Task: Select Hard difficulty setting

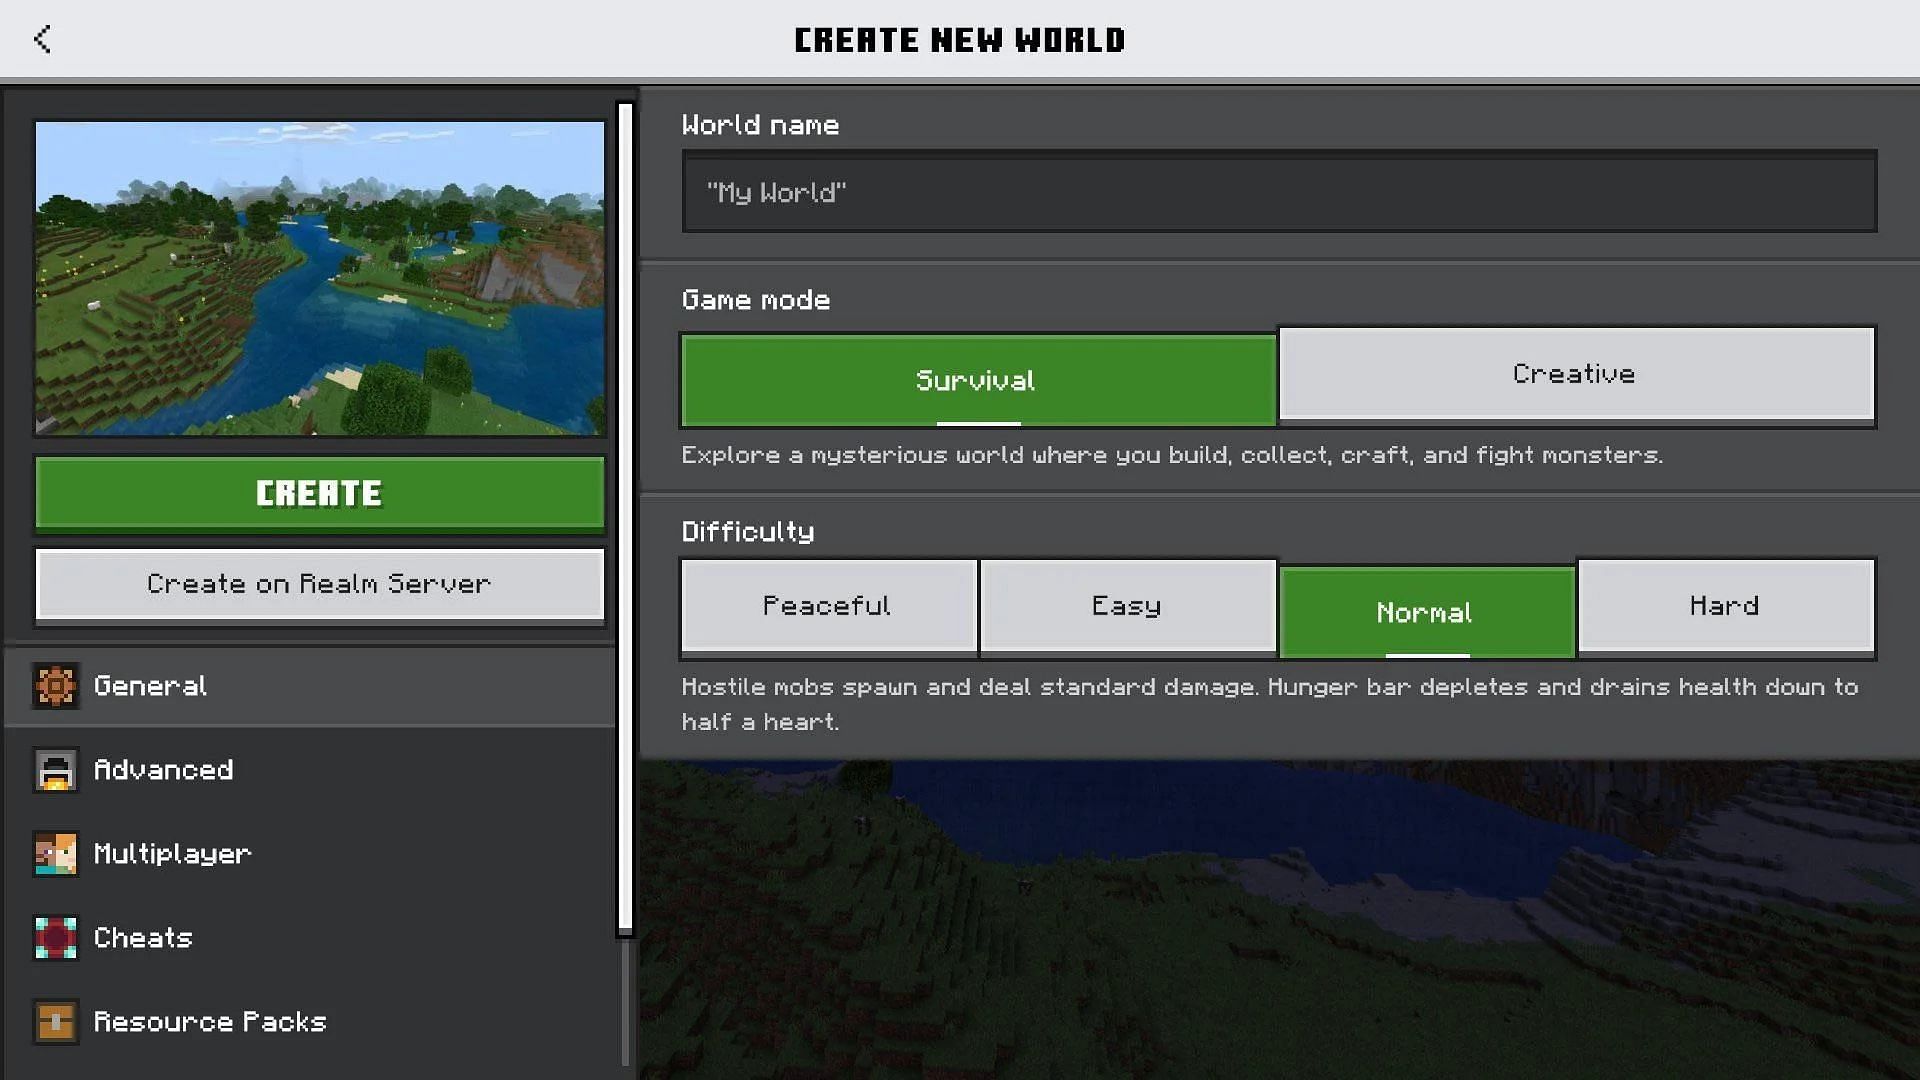Action: click(1725, 605)
